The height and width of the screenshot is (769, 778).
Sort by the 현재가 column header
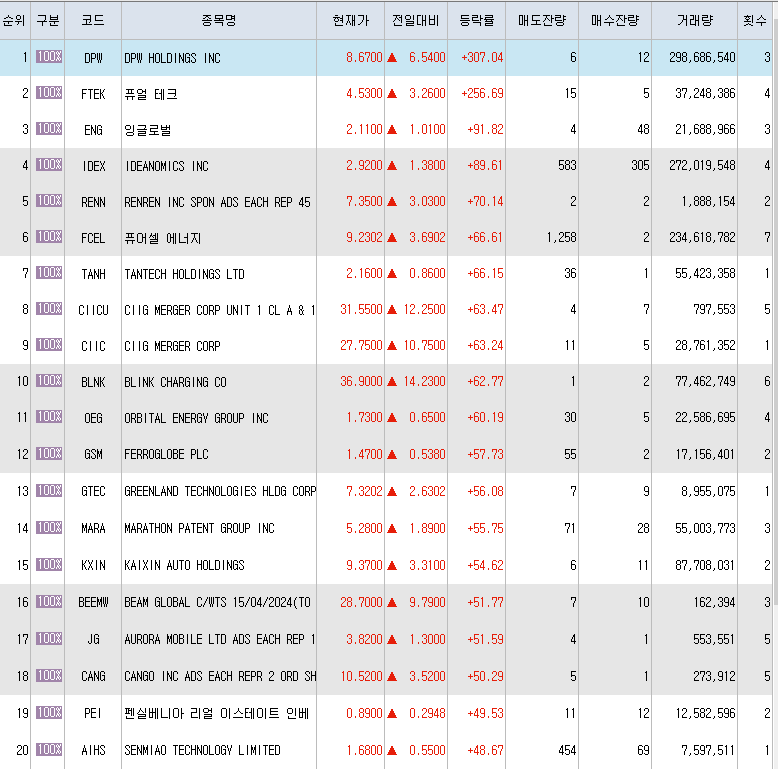[350, 20]
